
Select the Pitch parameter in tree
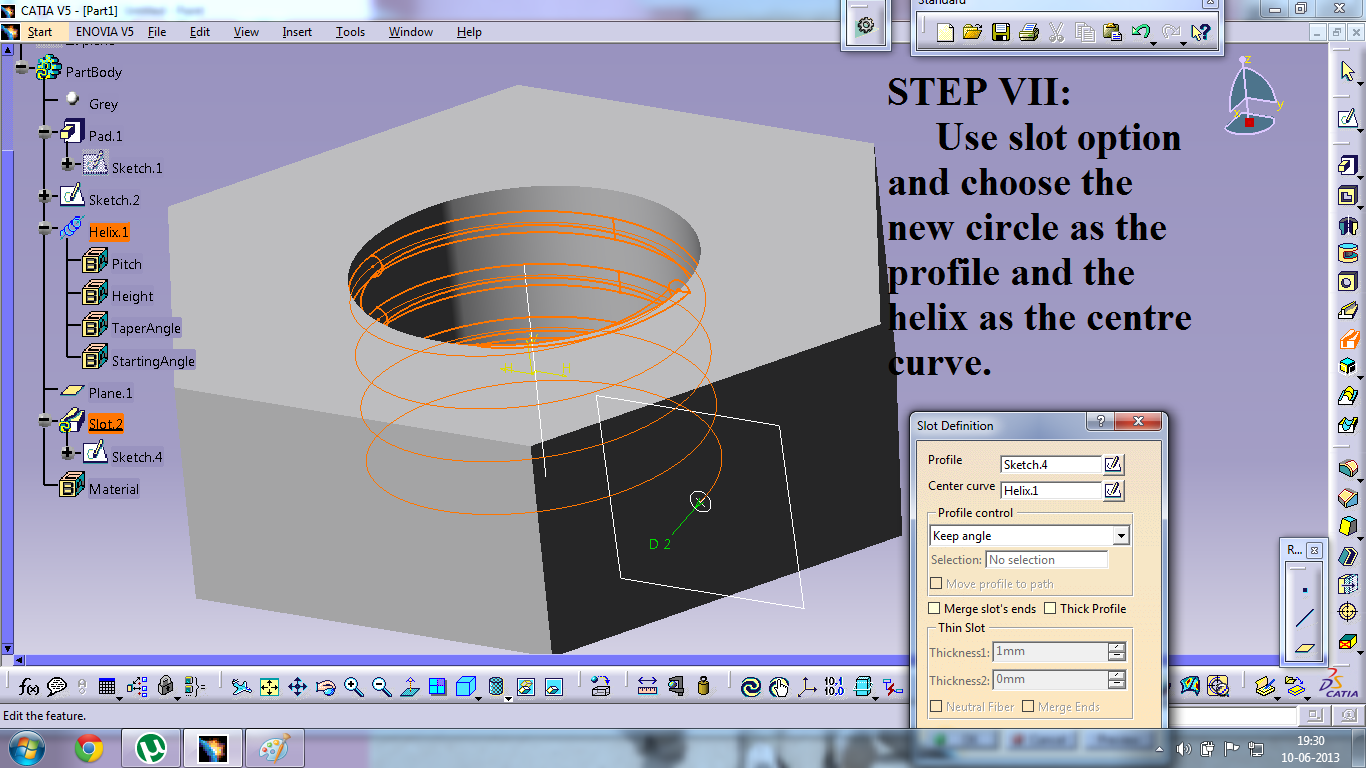click(127, 264)
